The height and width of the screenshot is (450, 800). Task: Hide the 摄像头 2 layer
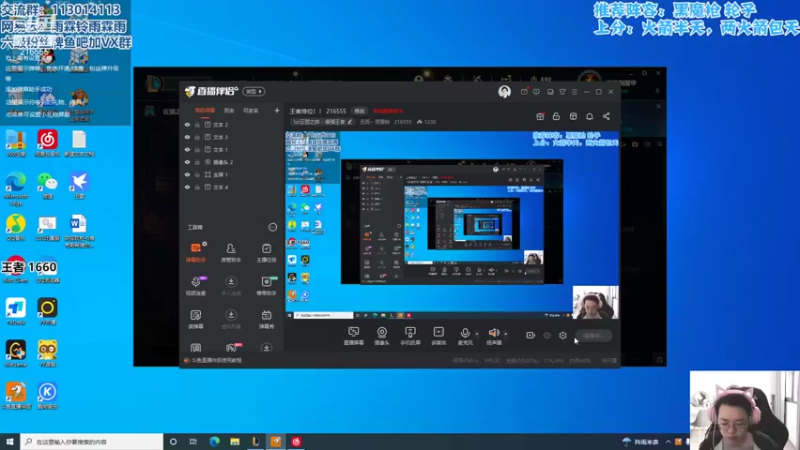(187, 162)
